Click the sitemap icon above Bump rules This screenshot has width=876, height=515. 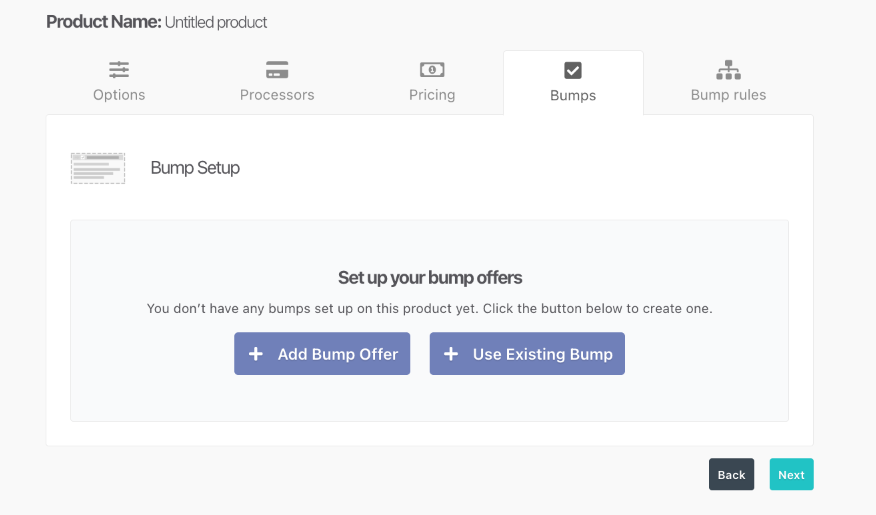728,70
